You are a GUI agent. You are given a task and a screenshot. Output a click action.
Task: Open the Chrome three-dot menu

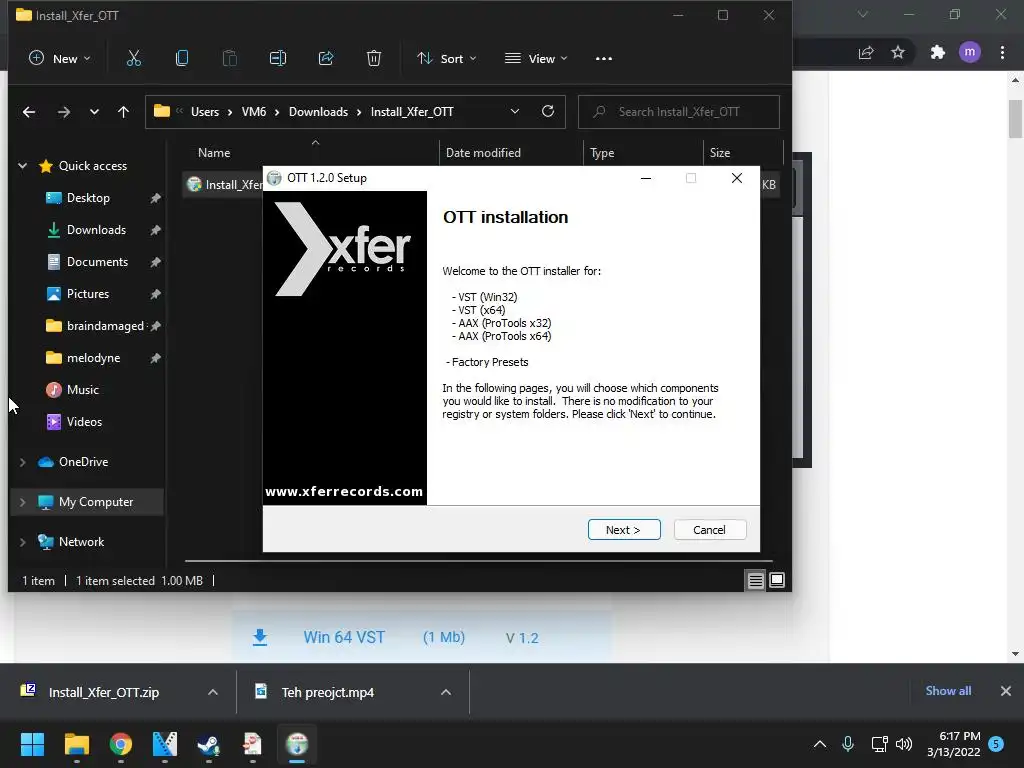click(1002, 52)
